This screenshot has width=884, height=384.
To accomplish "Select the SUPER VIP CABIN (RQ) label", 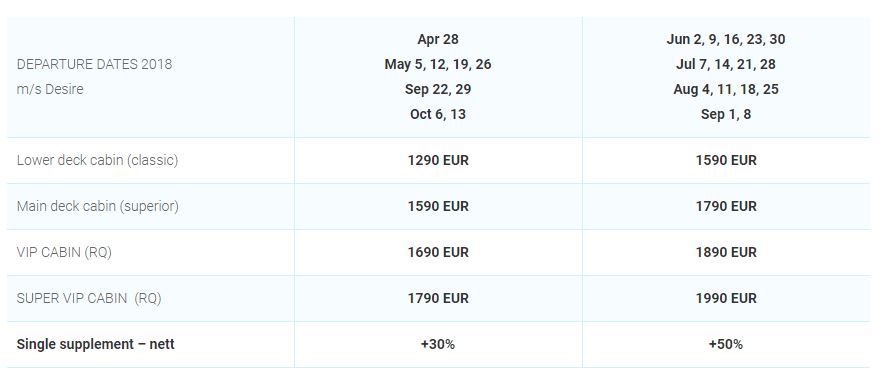I will pyautogui.click(x=89, y=298).
